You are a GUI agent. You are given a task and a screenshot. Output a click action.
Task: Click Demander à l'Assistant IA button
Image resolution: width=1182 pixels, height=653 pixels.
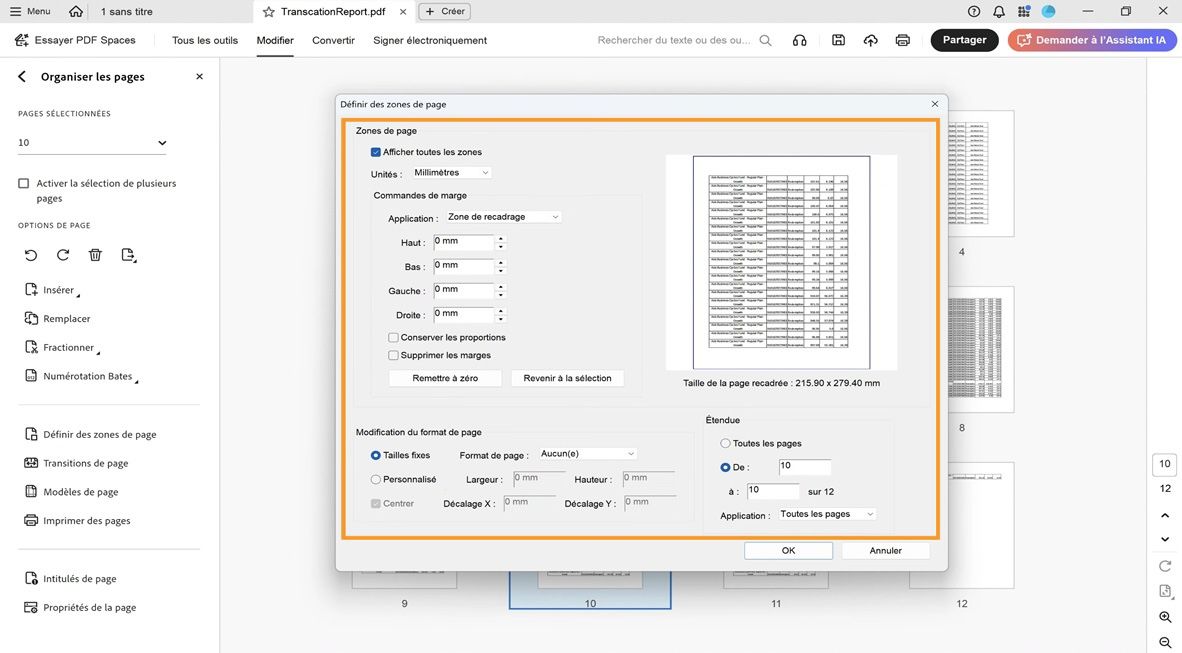click(1092, 40)
